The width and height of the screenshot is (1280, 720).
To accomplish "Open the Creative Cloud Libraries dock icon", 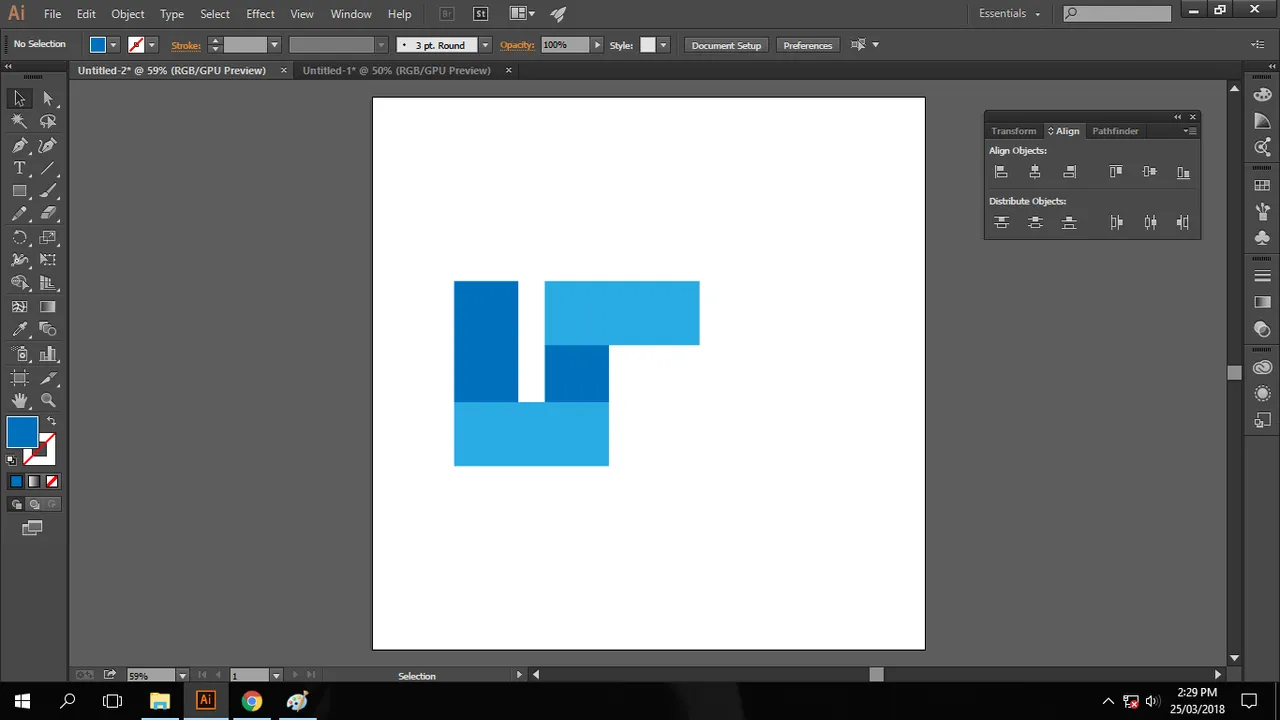I will pyautogui.click(x=1262, y=368).
